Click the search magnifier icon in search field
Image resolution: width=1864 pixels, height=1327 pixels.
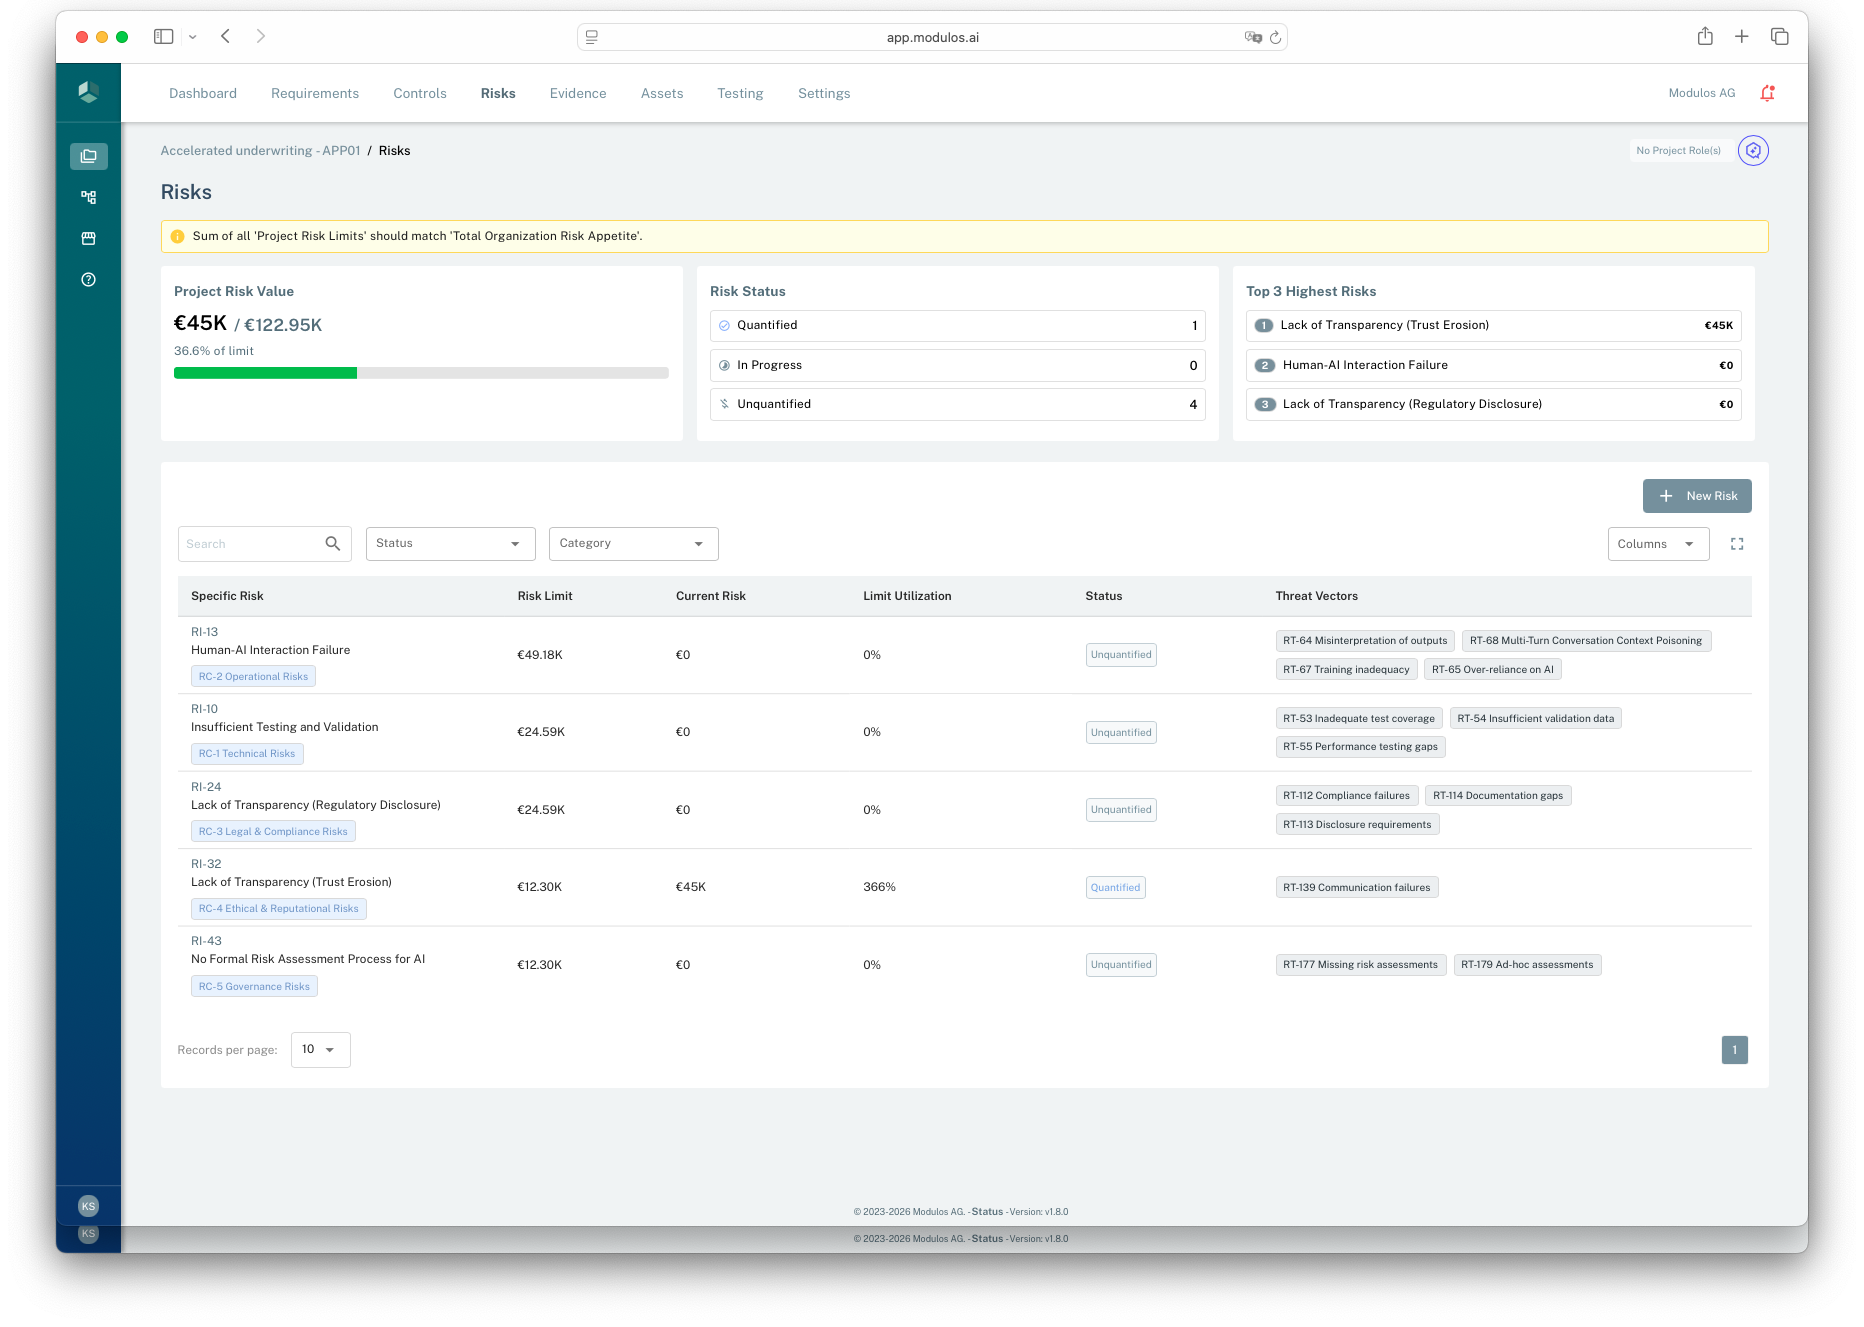coord(332,543)
